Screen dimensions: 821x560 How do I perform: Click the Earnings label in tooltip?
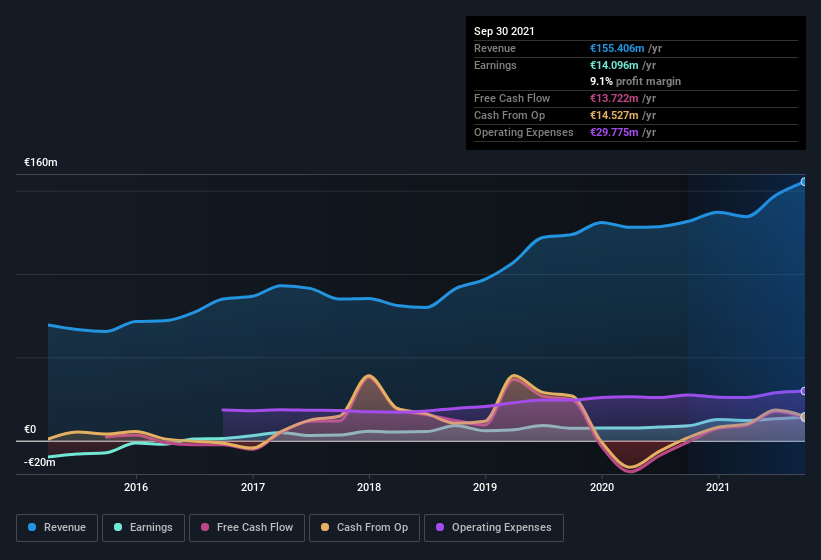click(x=495, y=65)
